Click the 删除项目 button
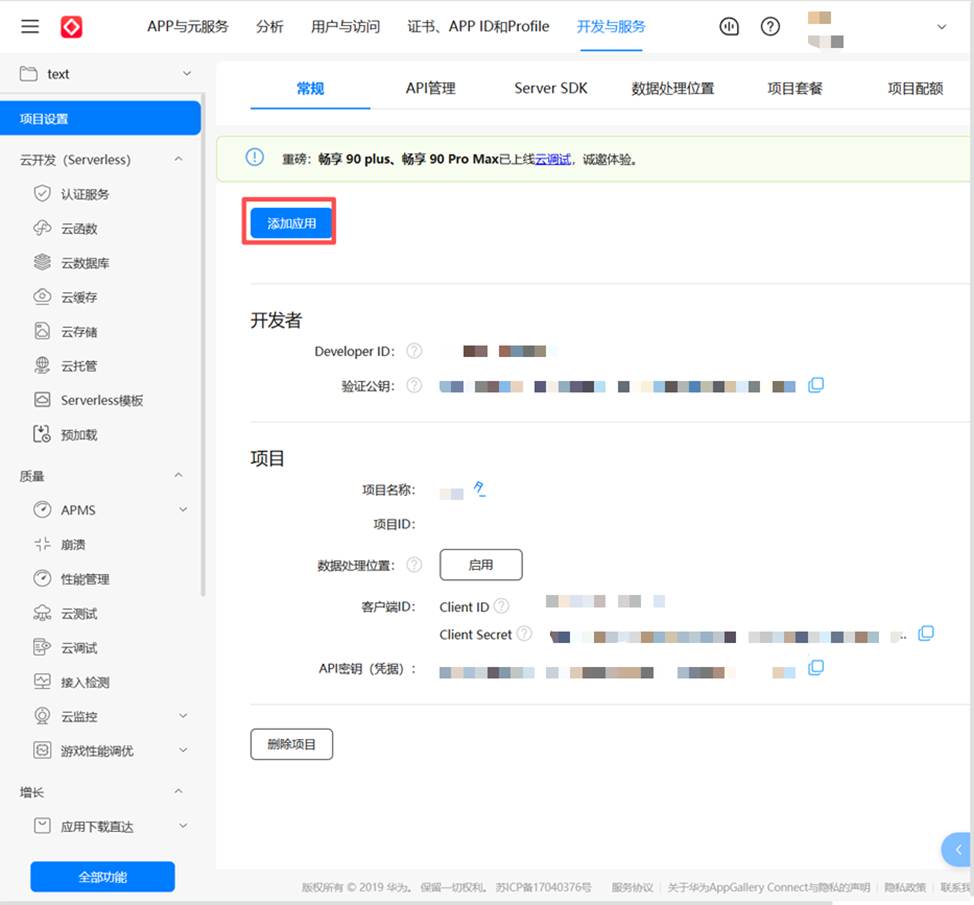This screenshot has width=974, height=905. [291, 744]
